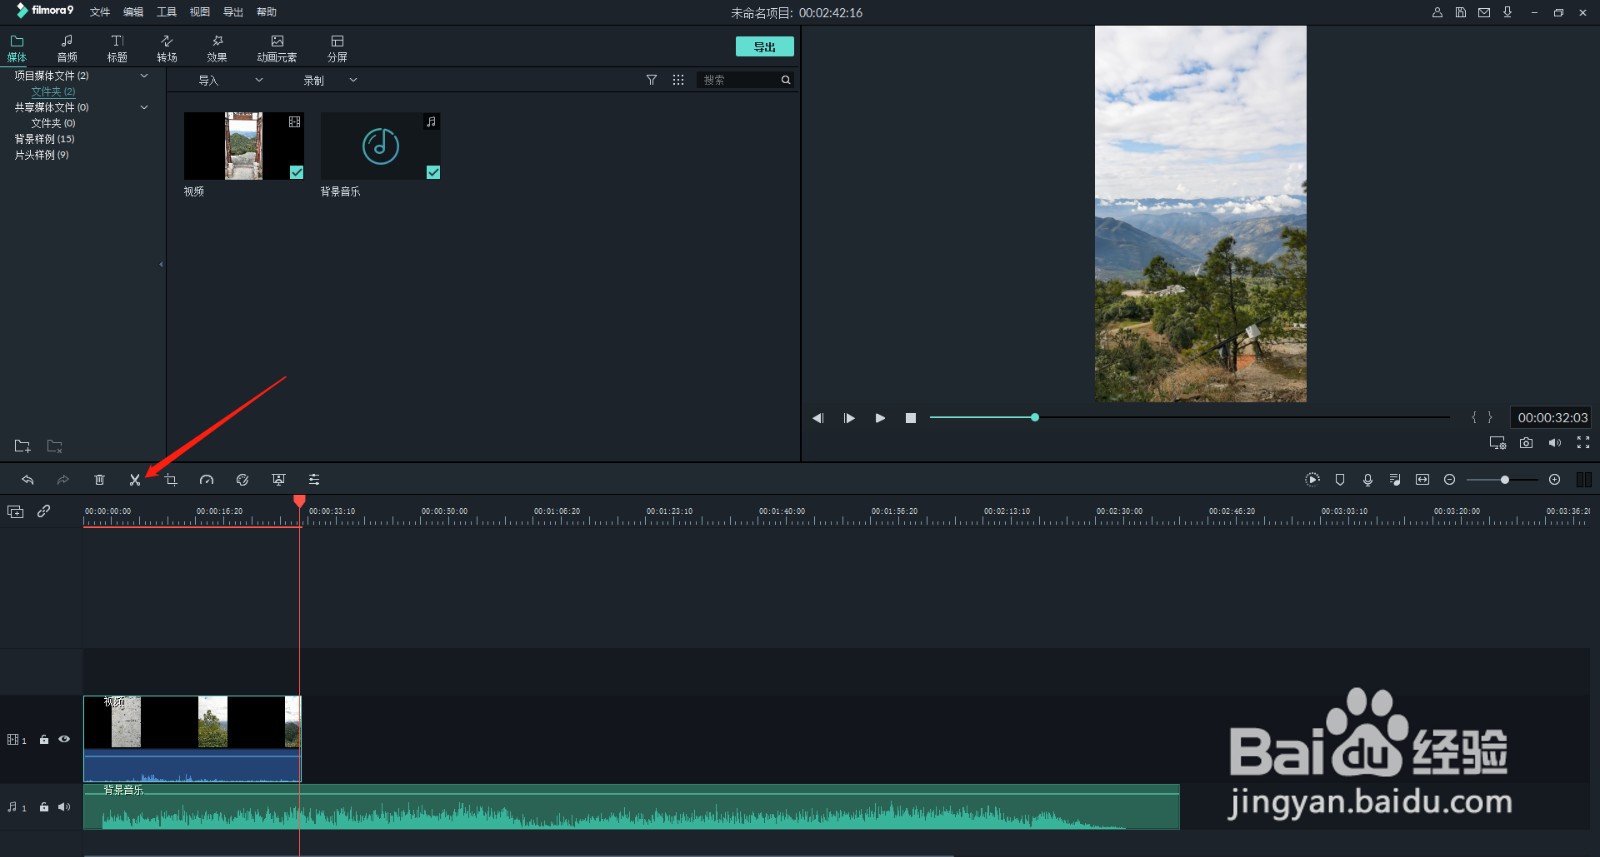Viewport: 1600px width, 857px height.
Task: Click the add track manager icon
Action: (x=16, y=511)
